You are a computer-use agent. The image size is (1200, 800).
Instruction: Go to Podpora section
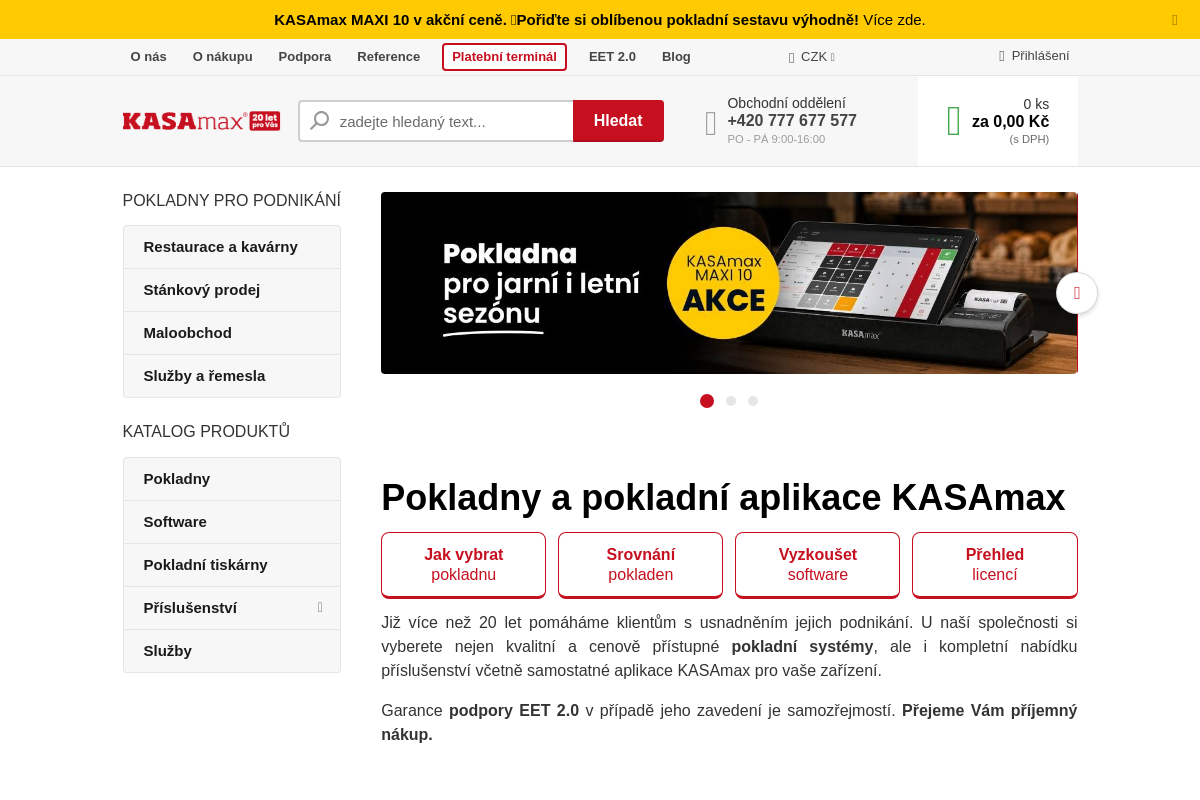(305, 56)
